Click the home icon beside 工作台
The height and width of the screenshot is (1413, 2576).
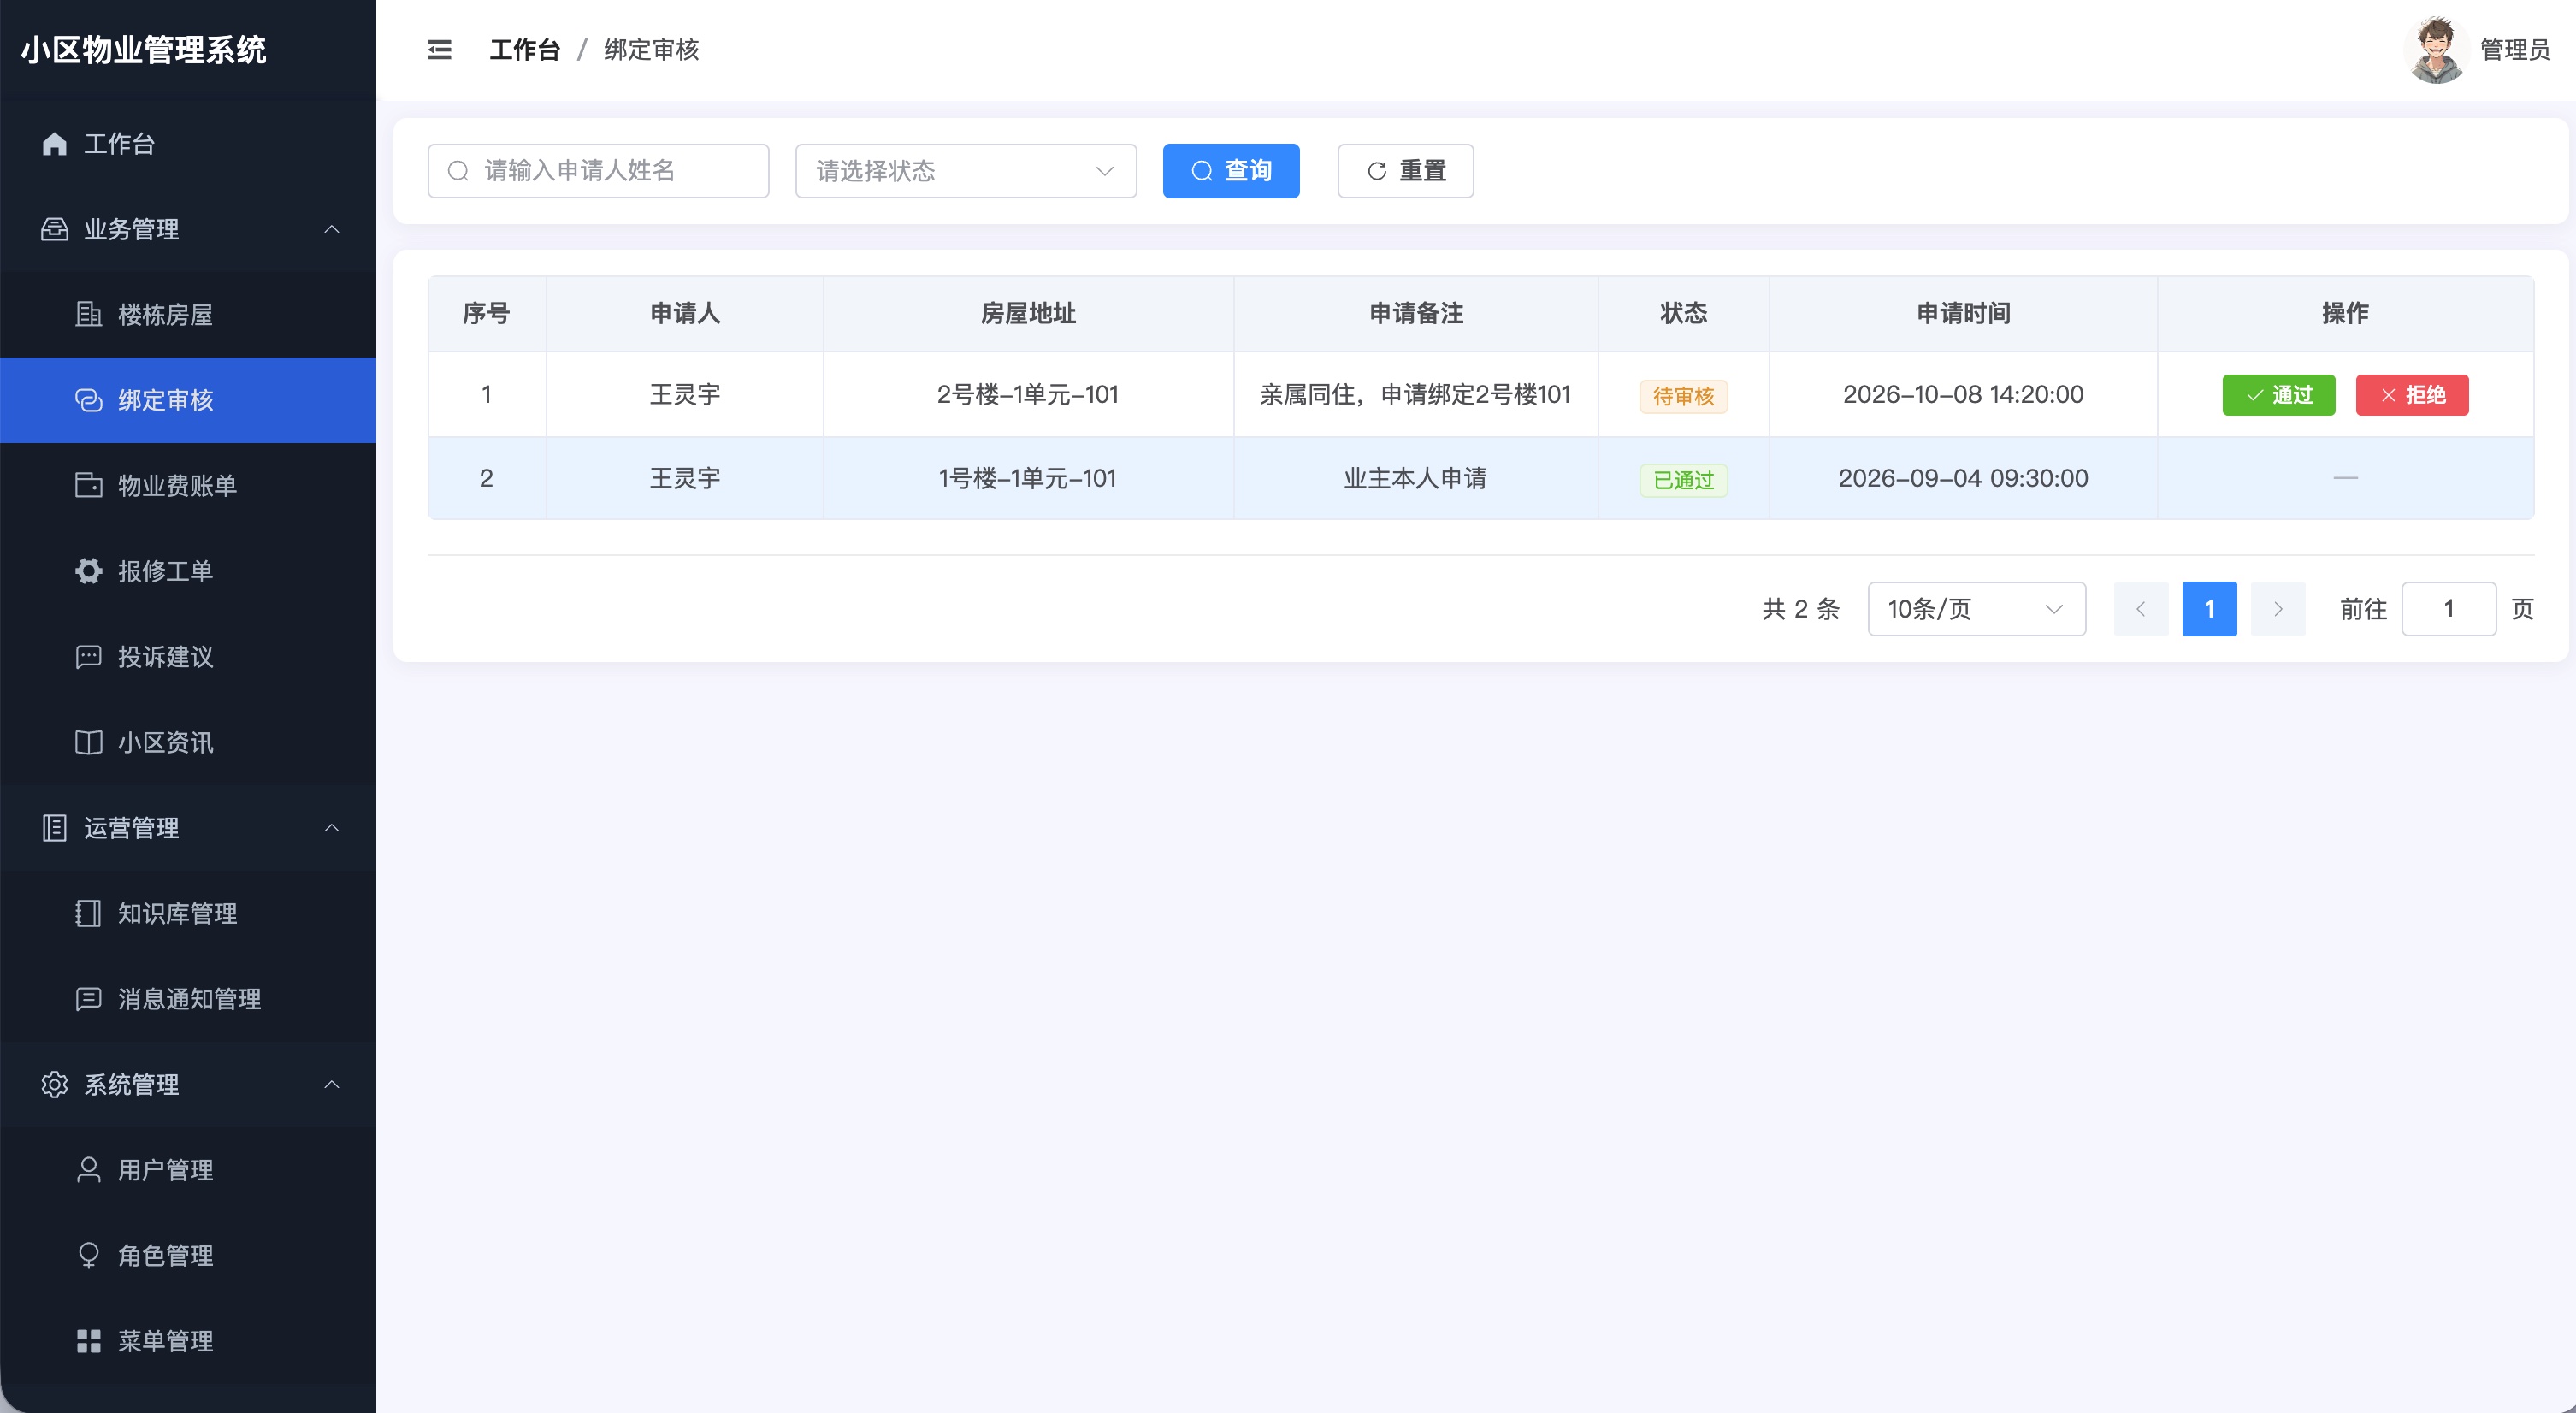pyautogui.click(x=55, y=144)
